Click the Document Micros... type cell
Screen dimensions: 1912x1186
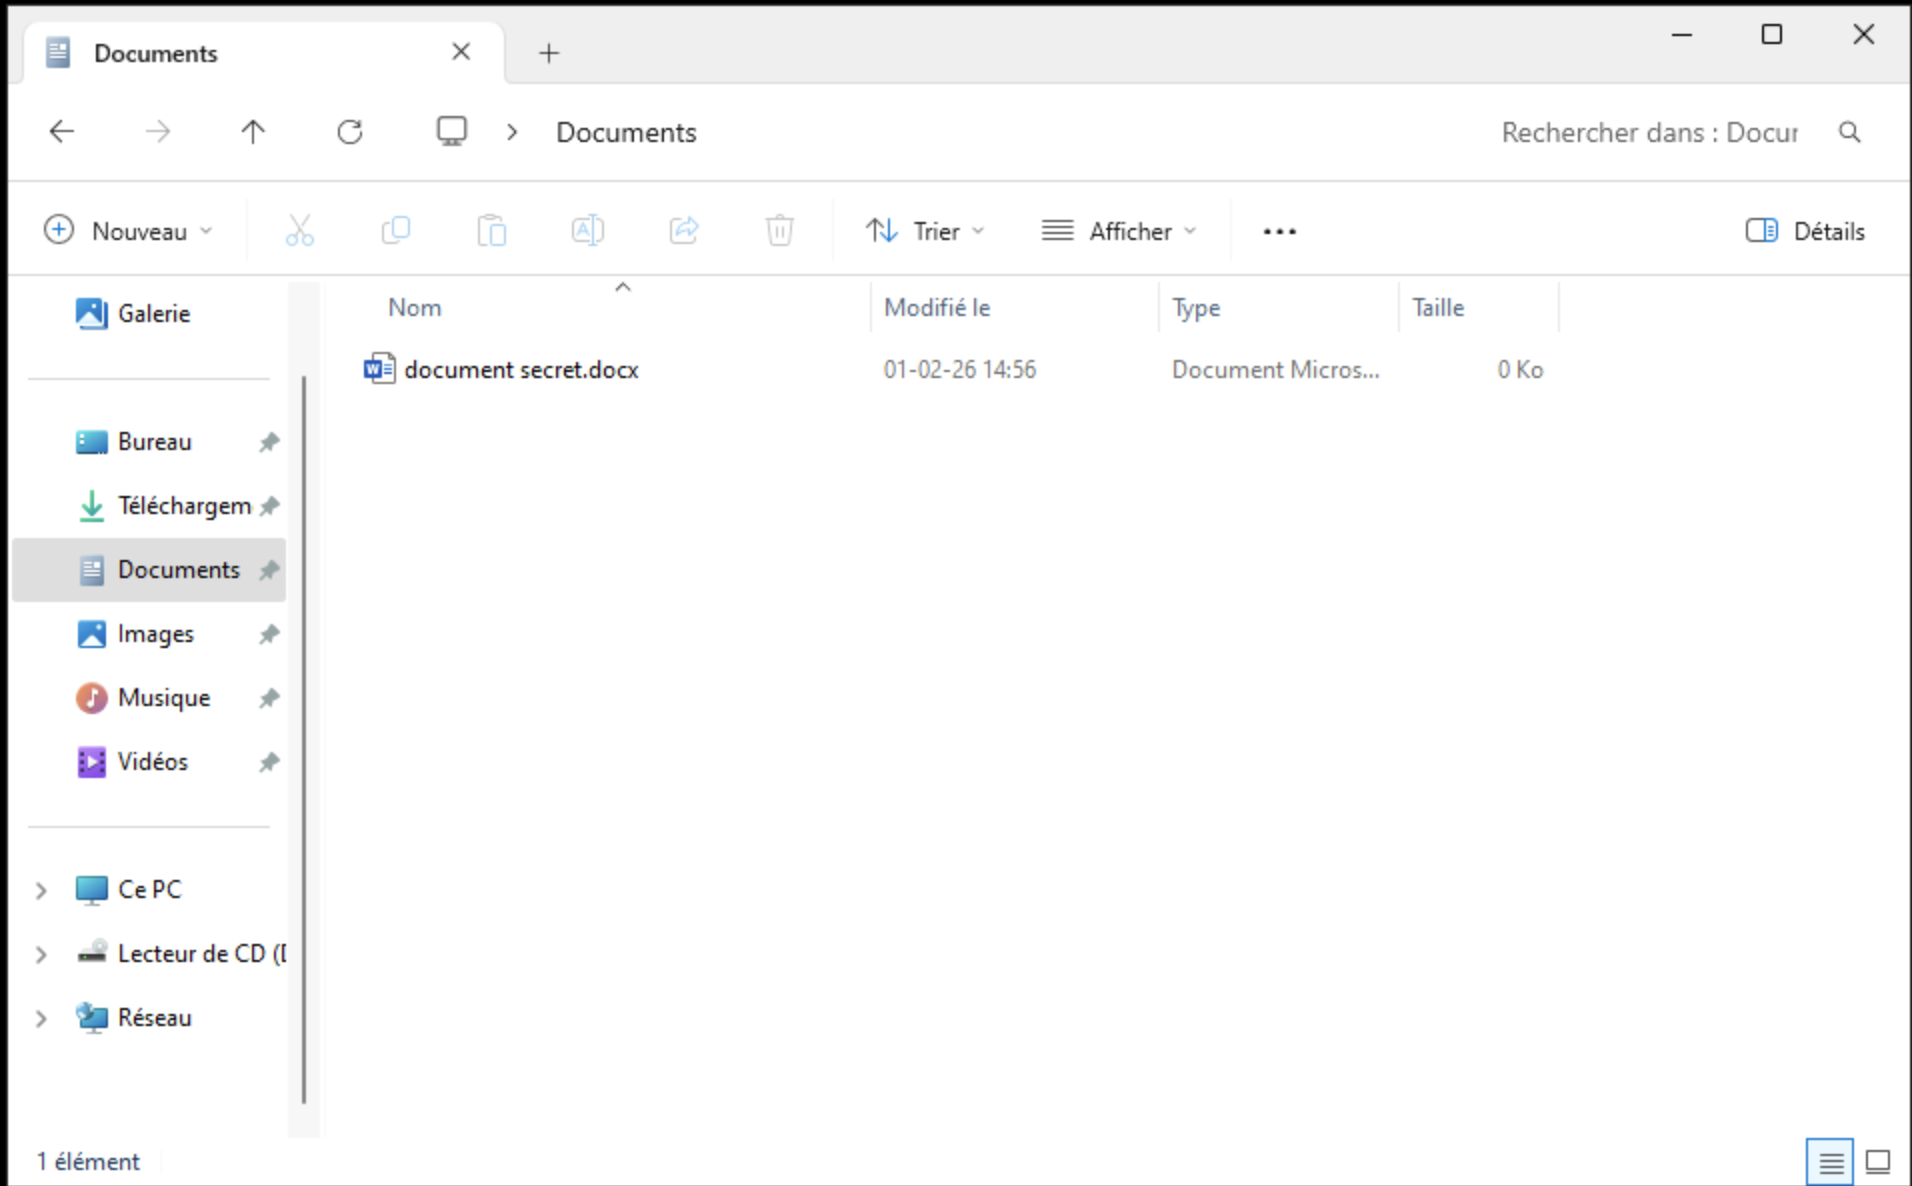1276,370
